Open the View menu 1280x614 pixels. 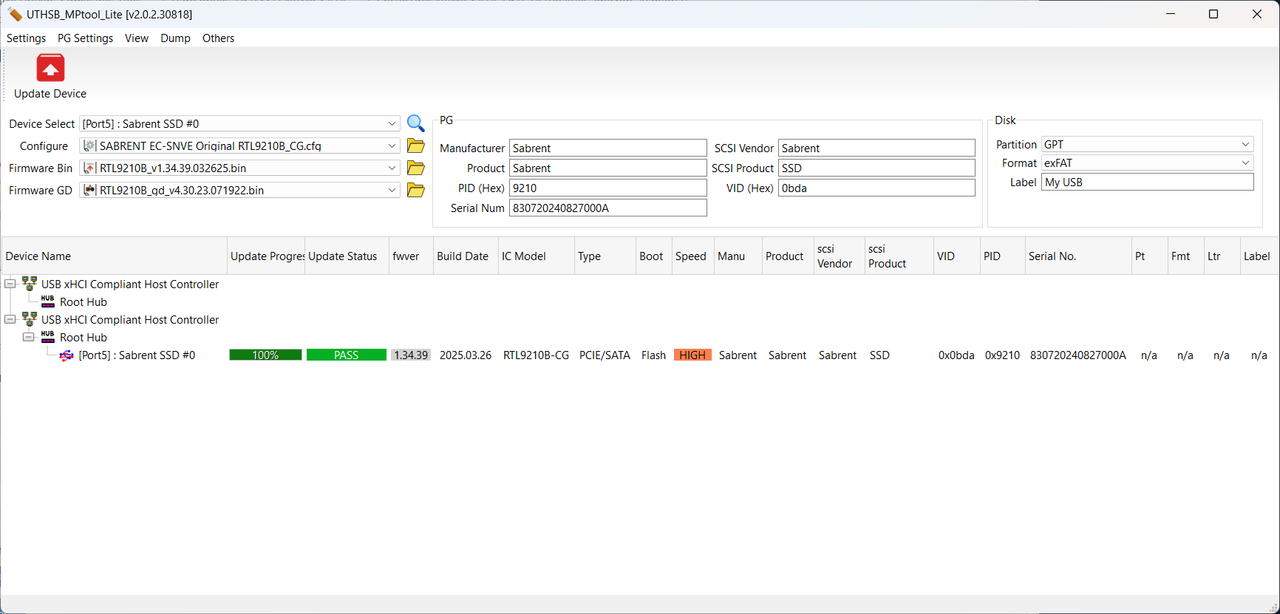(137, 38)
